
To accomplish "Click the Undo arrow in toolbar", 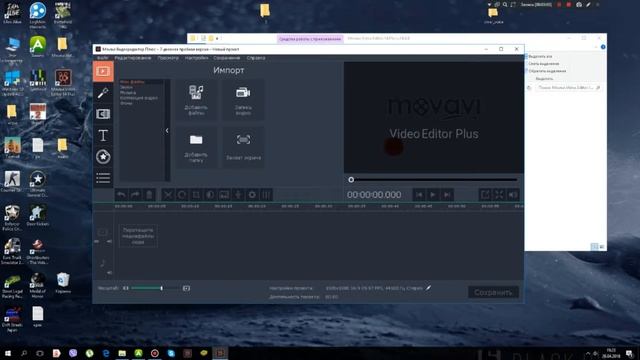I will pos(121,195).
